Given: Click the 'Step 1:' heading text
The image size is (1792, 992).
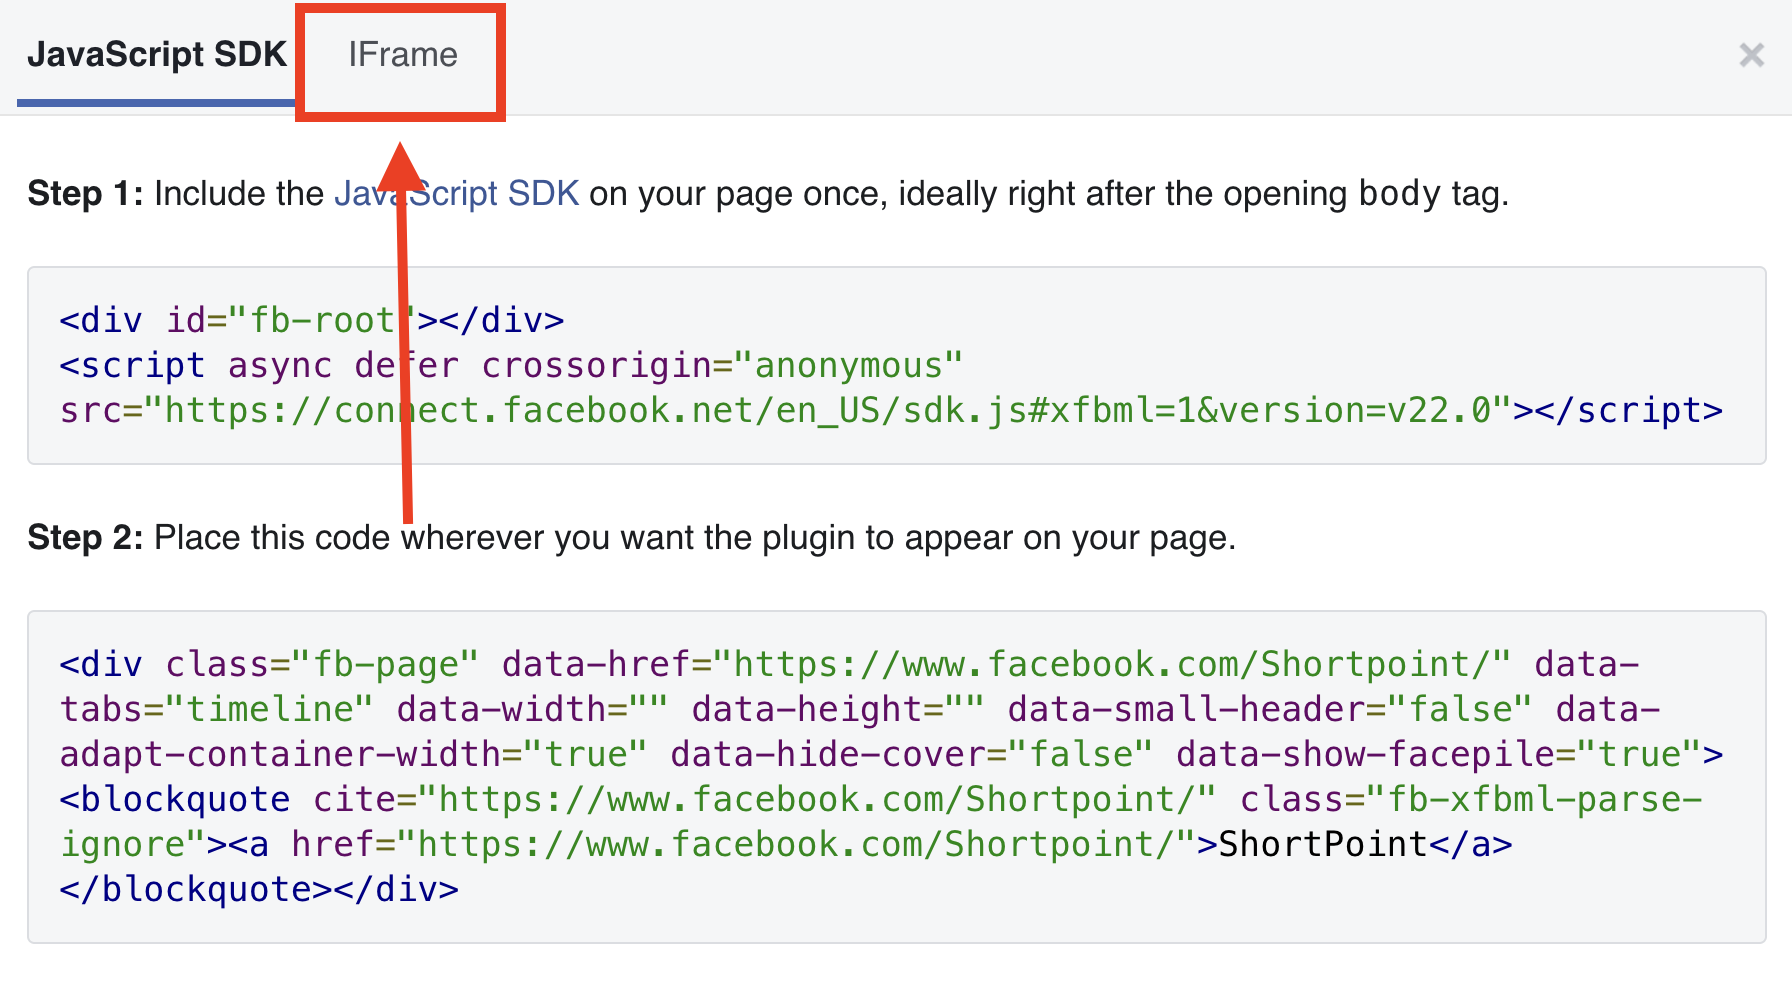Looking at the screenshot, I should coord(86,193).
